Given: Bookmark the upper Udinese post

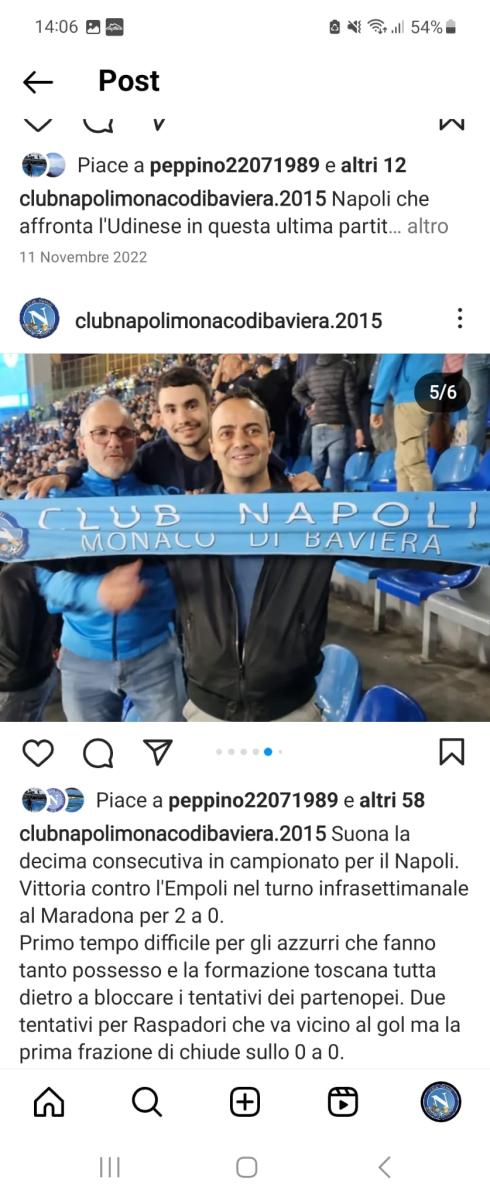Looking at the screenshot, I should [x=452, y=125].
